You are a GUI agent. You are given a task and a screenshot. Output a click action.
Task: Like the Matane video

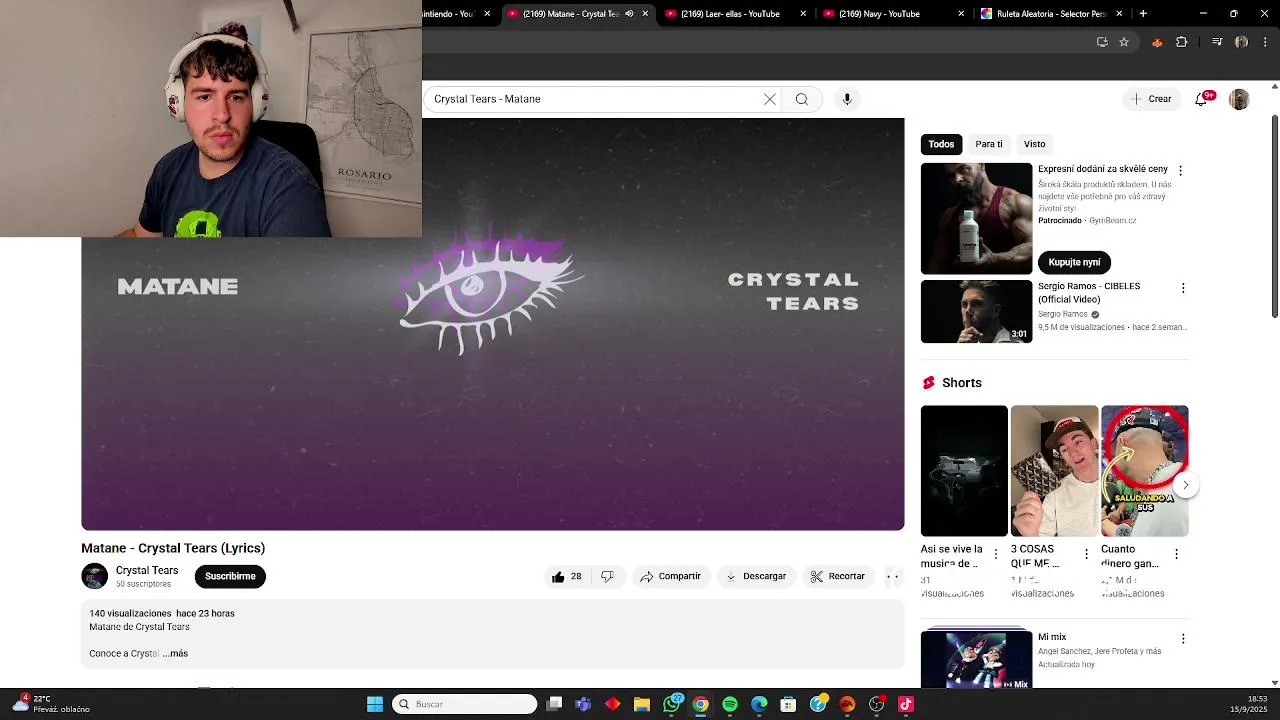tap(567, 576)
